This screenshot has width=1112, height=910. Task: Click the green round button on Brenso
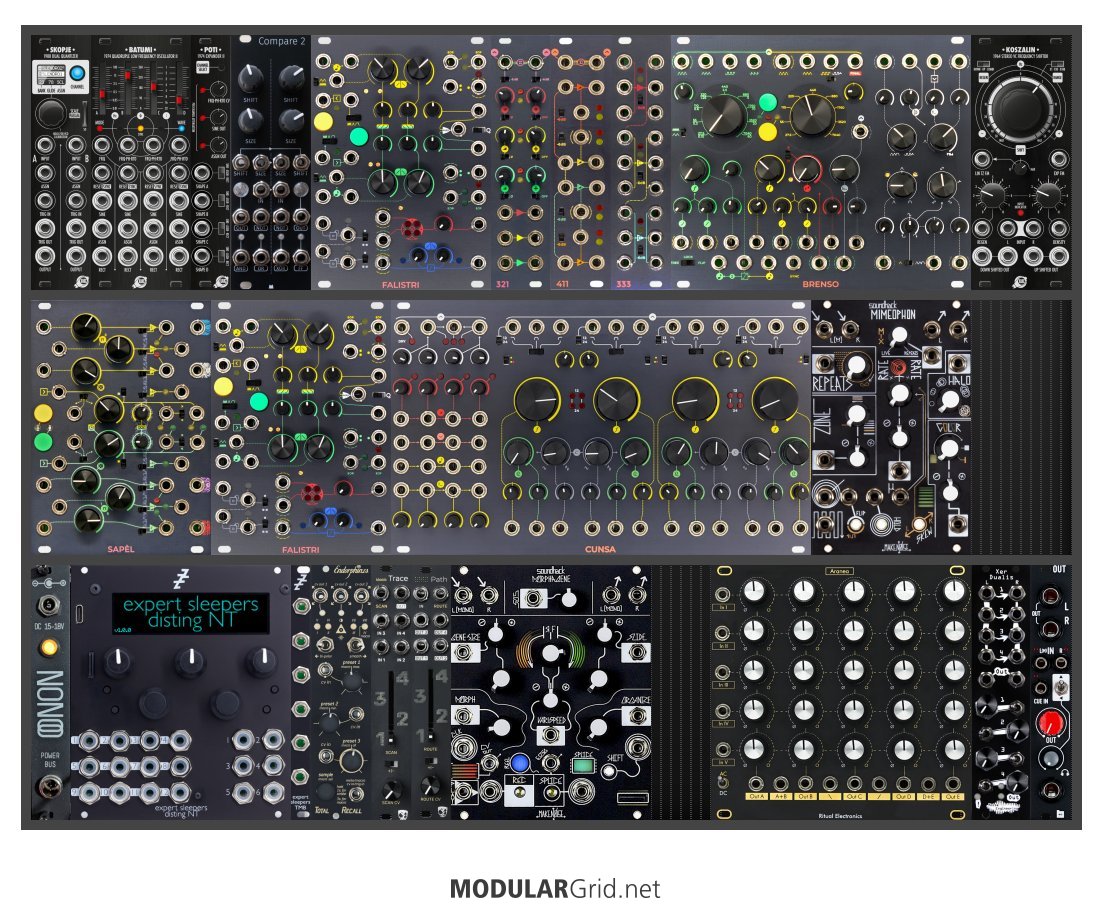pyautogui.click(x=768, y=102)
